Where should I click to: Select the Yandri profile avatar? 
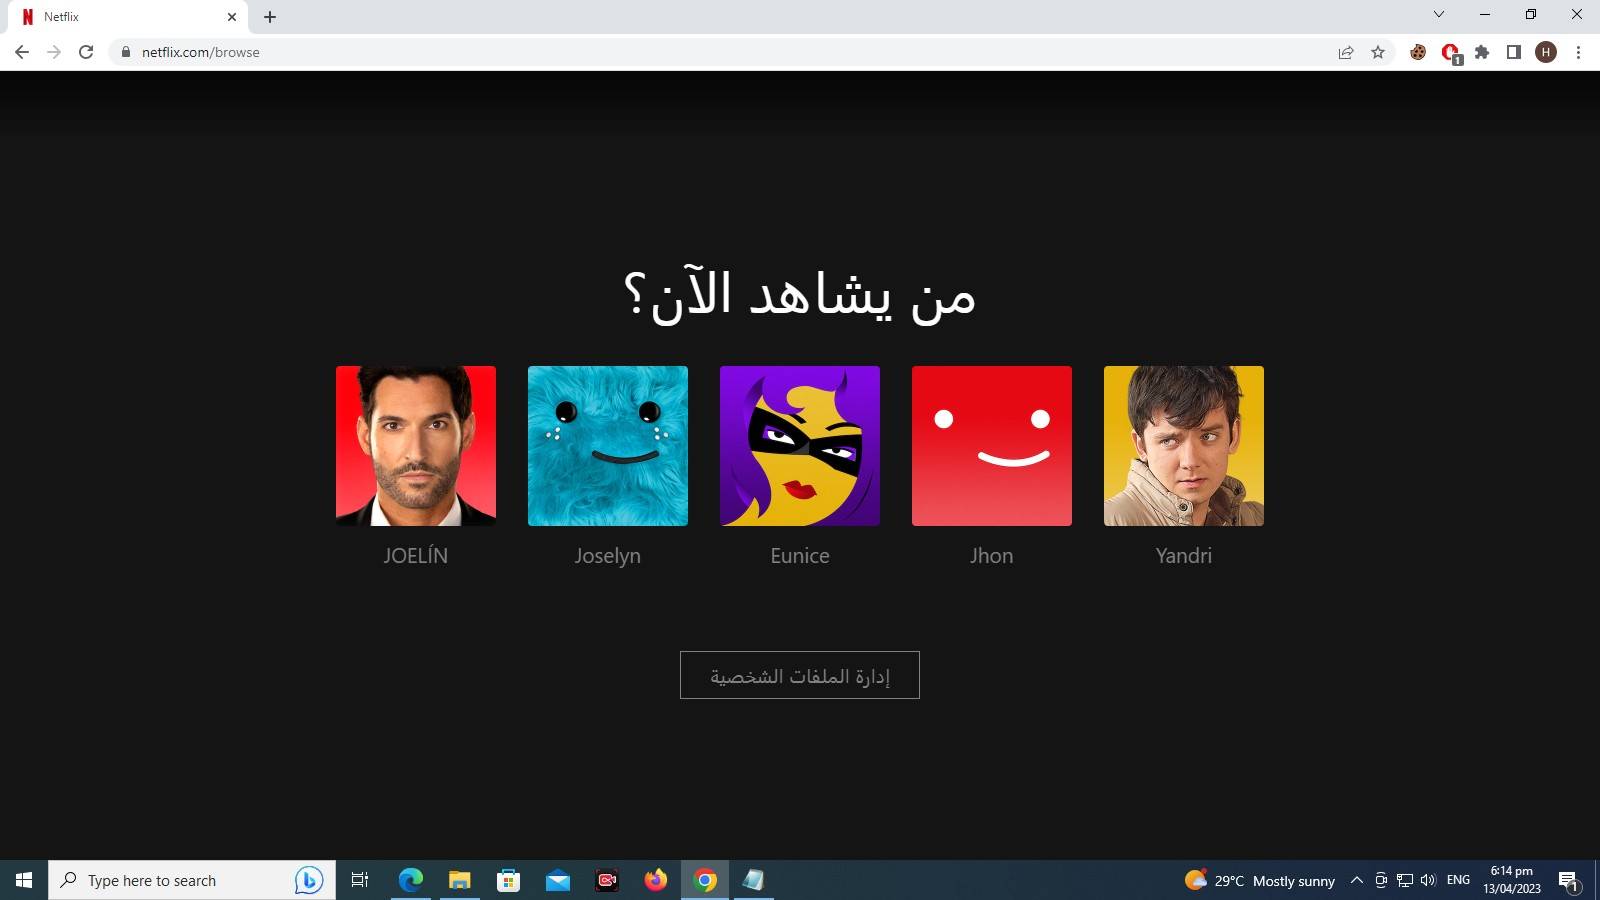(x=1184, y=446)
